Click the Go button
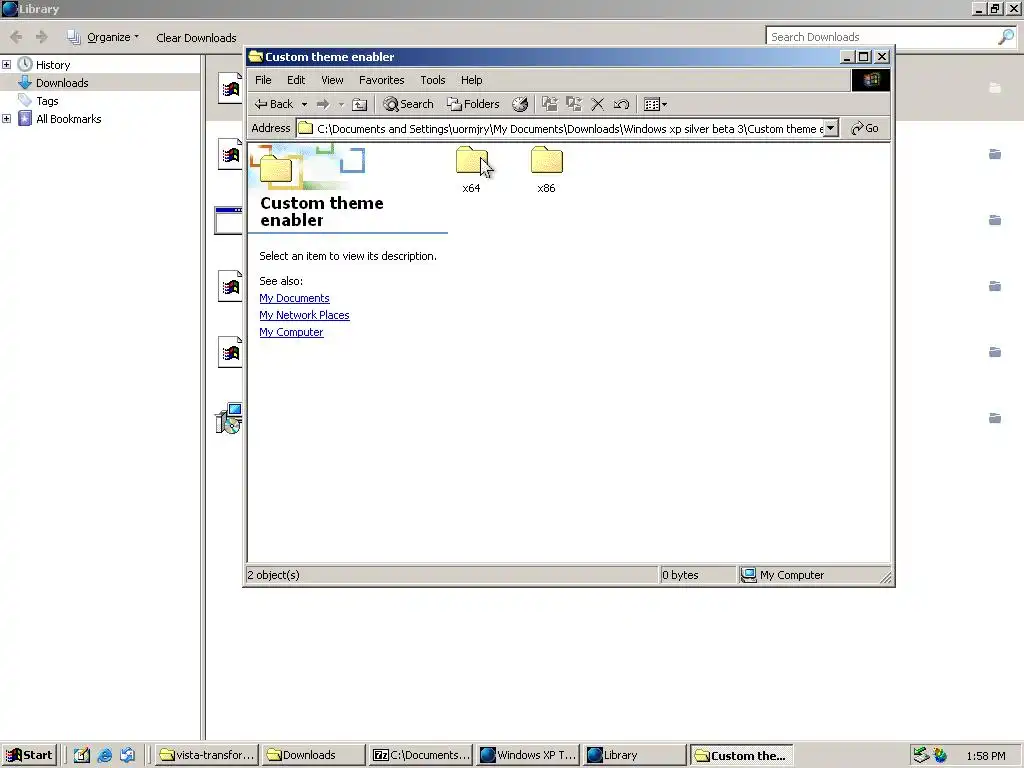This screenshot has height=768, width=1024. (865, 129)
